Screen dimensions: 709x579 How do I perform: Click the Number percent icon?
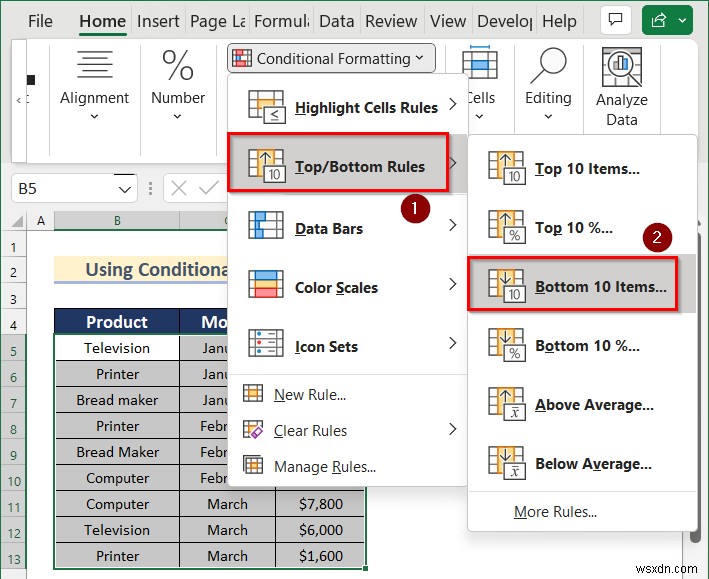tap(178, 66)
